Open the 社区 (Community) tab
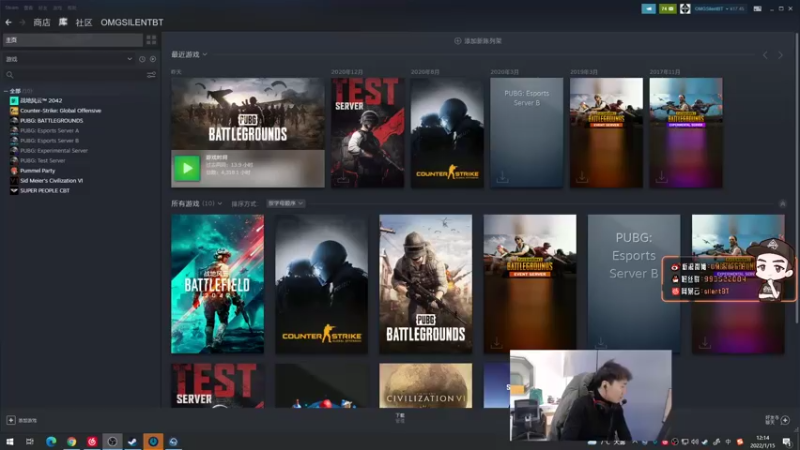Viewport: 800px width, 450px height. coord(84,22)
